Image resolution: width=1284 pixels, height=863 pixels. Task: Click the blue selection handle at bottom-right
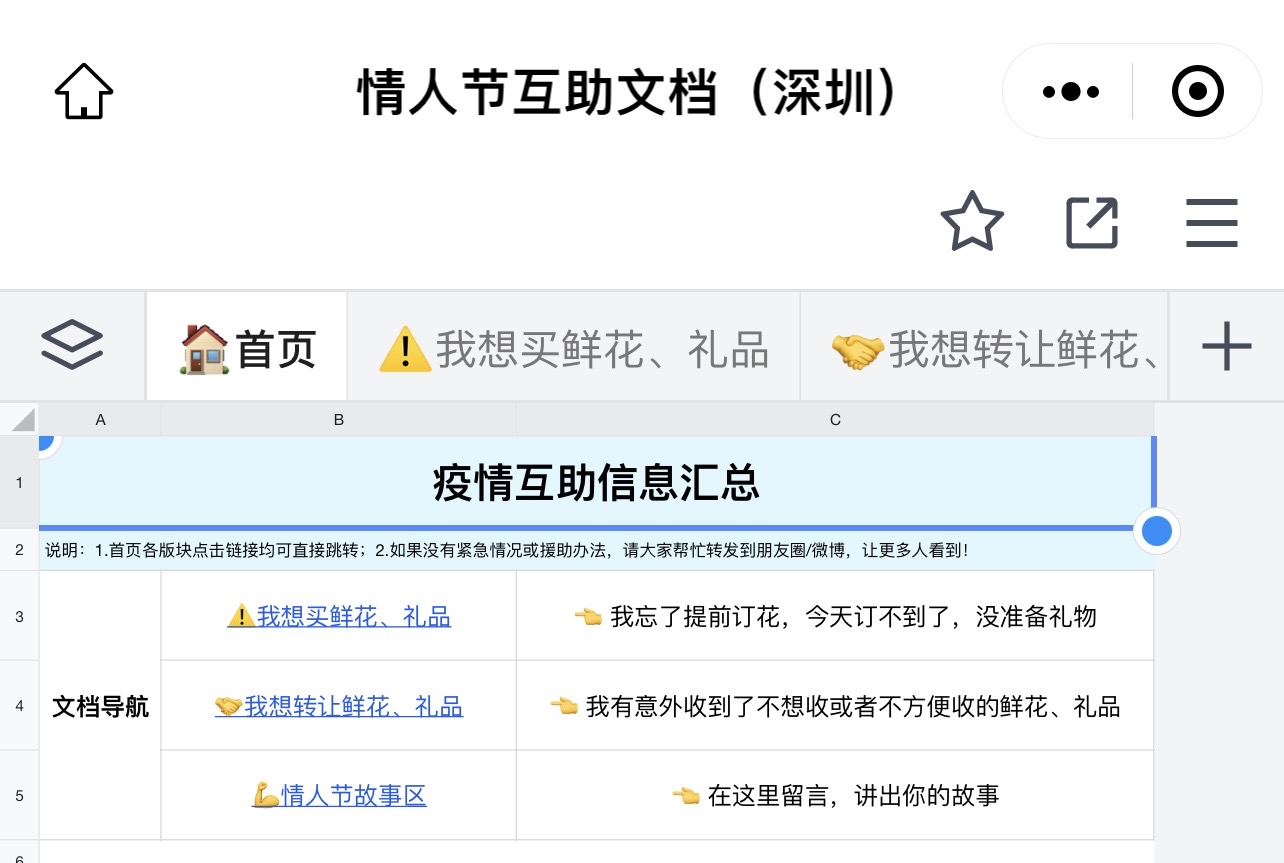tap(1156, 530)
